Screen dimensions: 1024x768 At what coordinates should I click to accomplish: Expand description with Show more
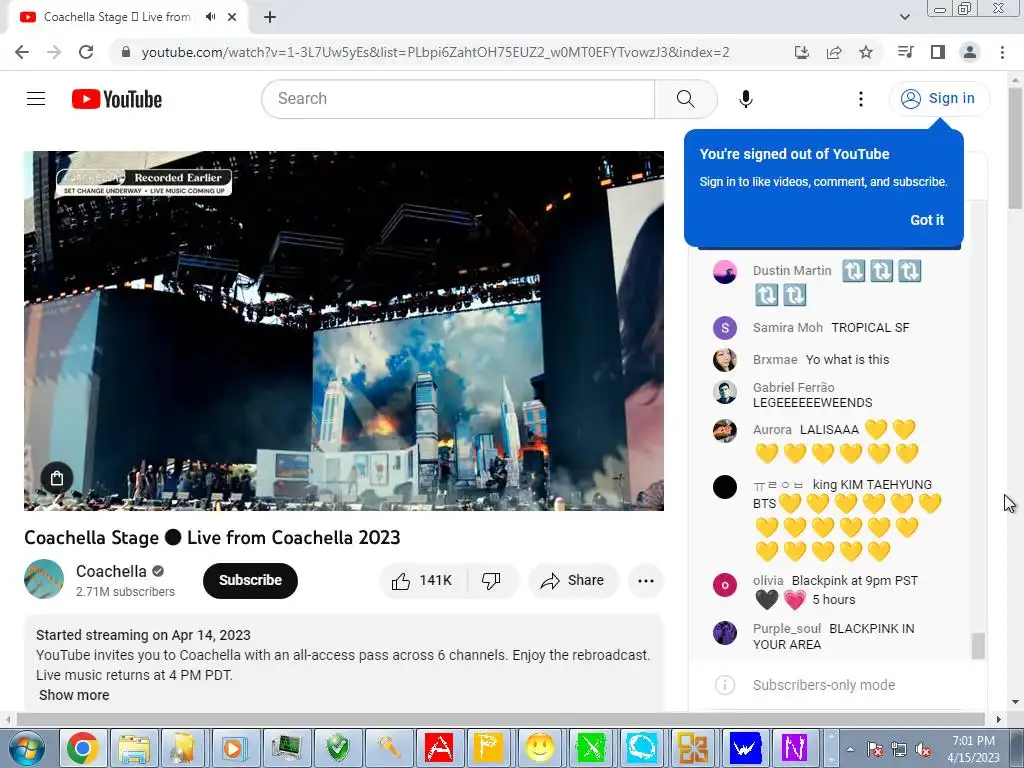[74, 695]
